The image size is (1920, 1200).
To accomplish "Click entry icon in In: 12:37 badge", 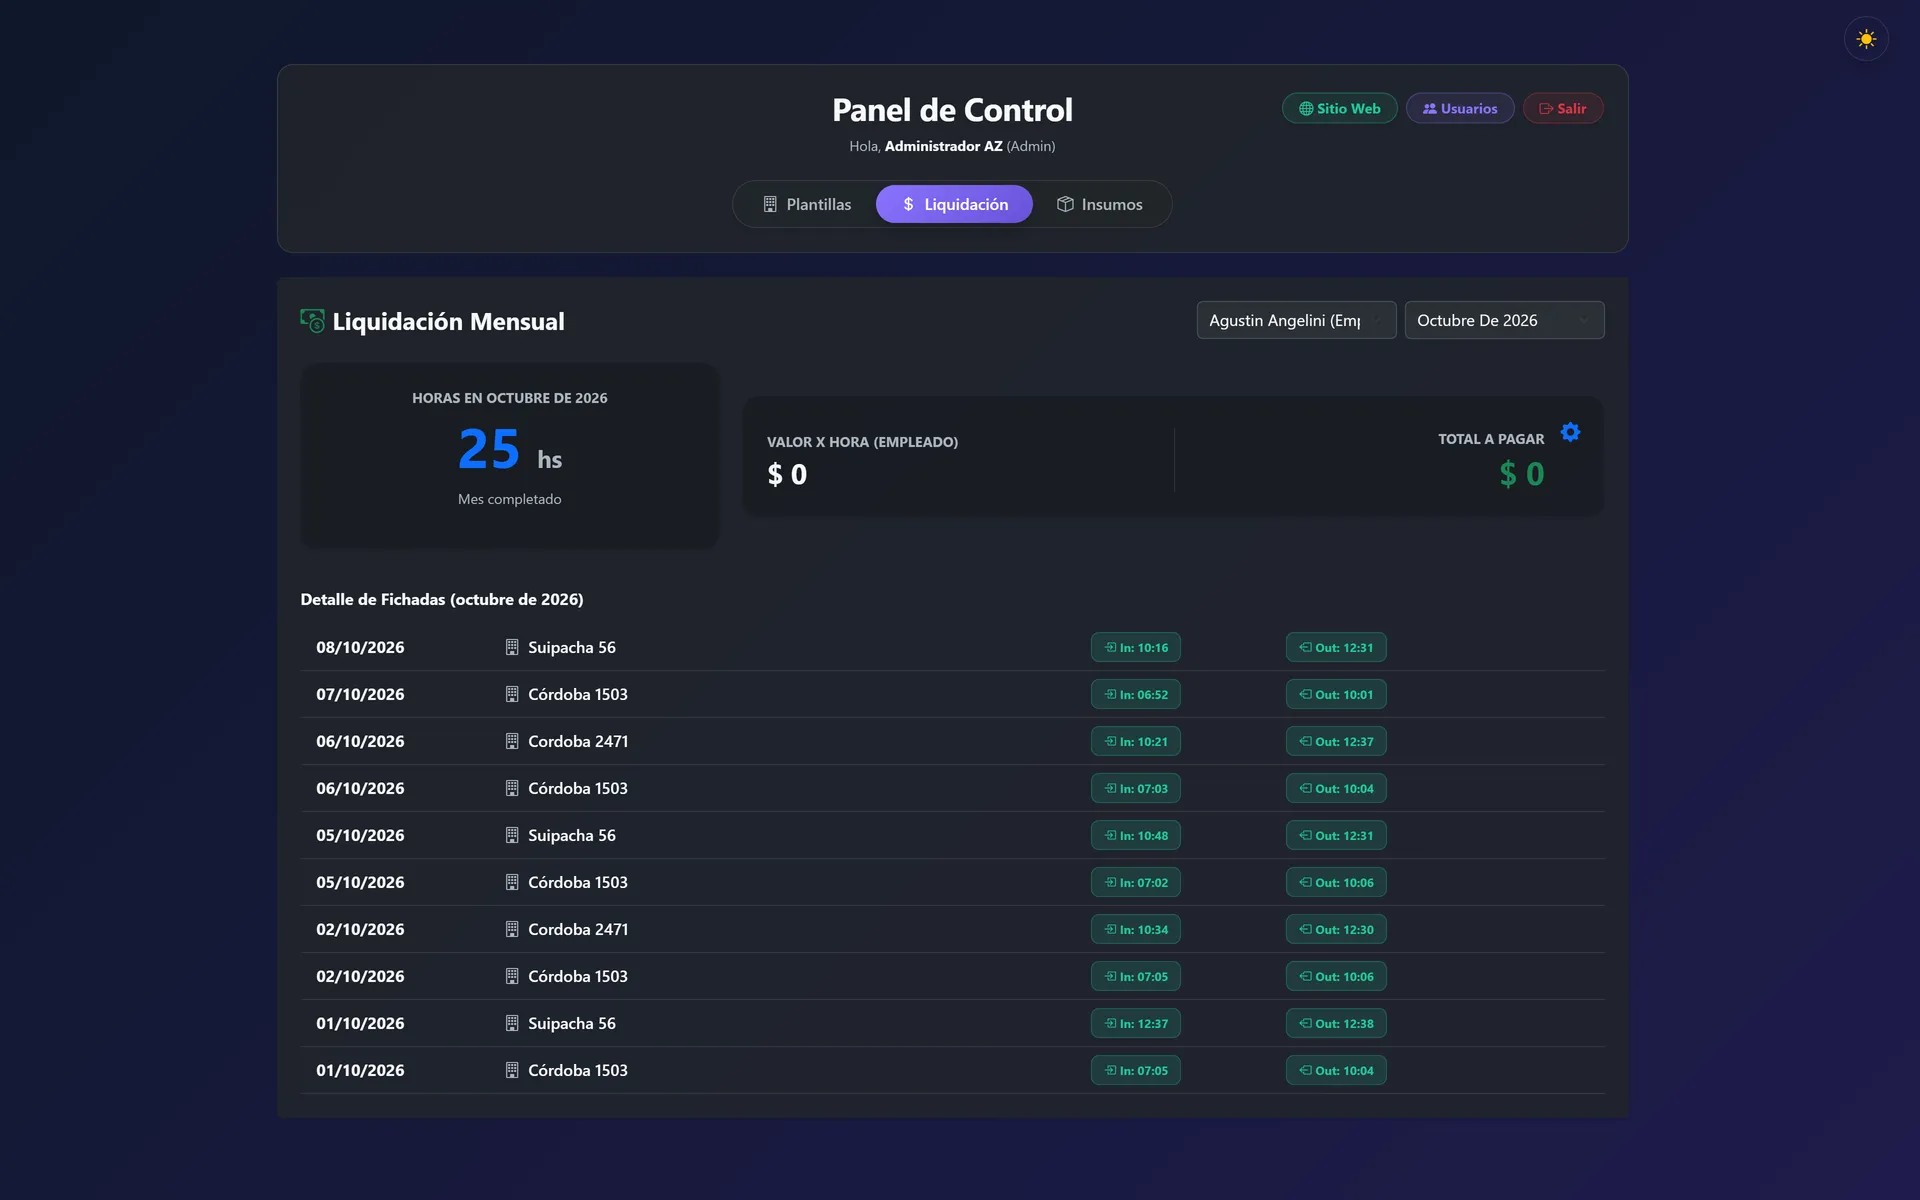I will (x=1110, y=1023).
